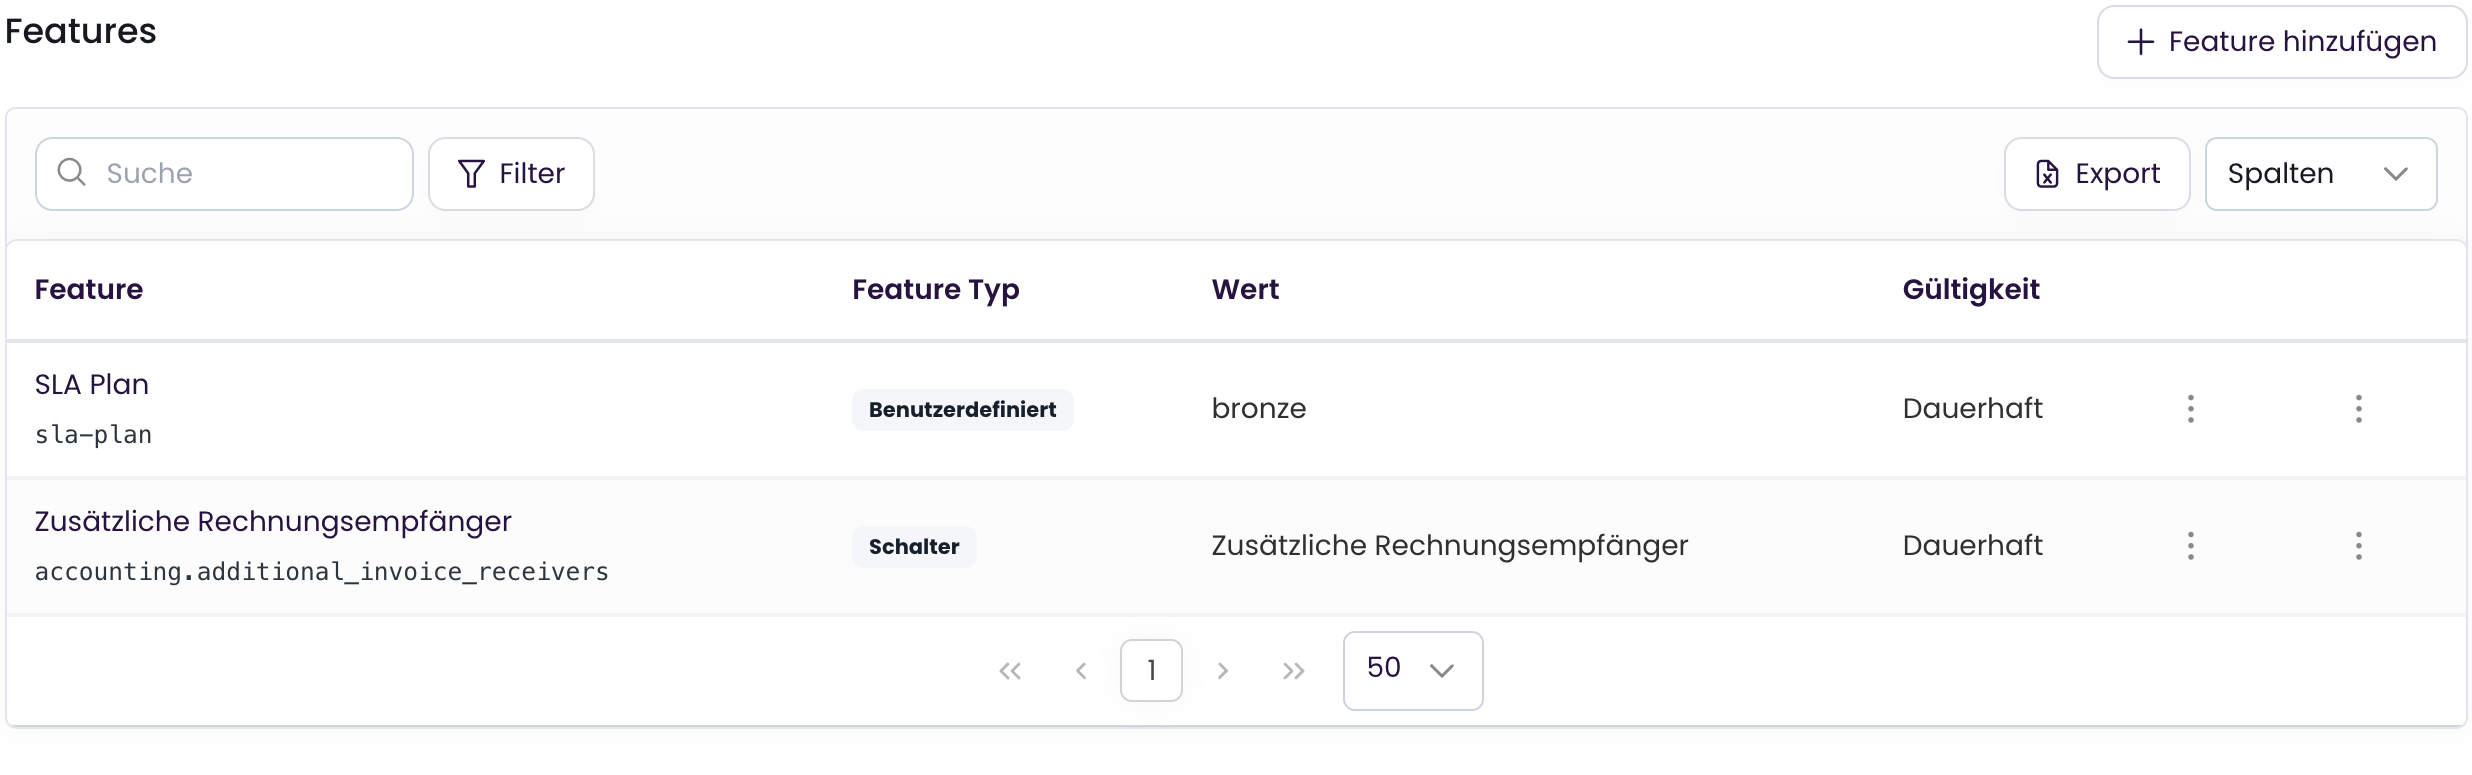Jump to last page using double-right chevron
This screenshot has height=775, width=2472.
pos(1293,670)
